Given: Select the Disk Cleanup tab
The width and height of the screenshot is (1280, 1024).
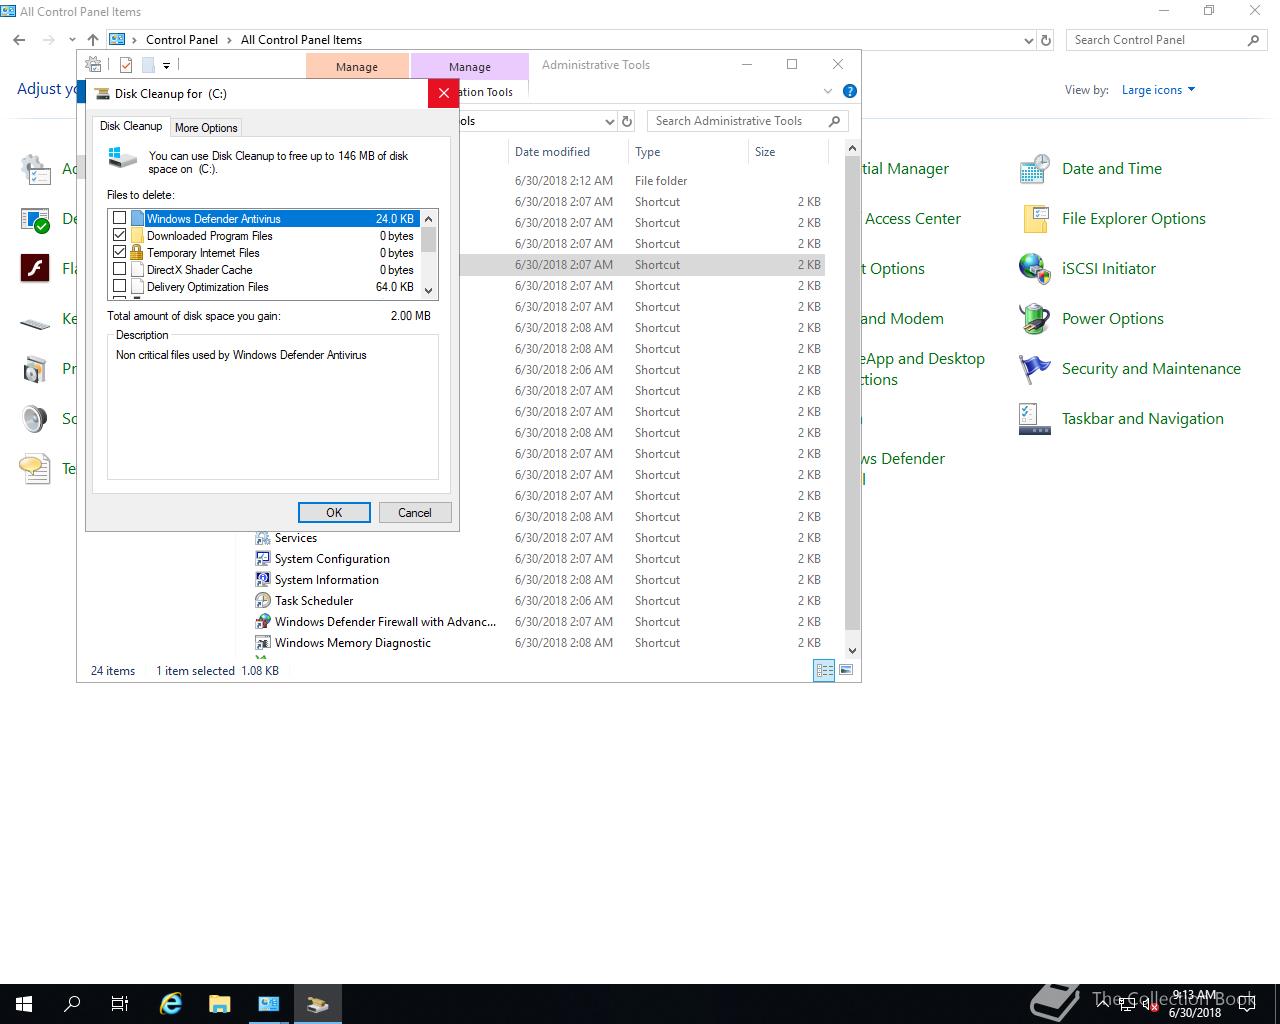Looking at the screenshot, I should point(131,126).
